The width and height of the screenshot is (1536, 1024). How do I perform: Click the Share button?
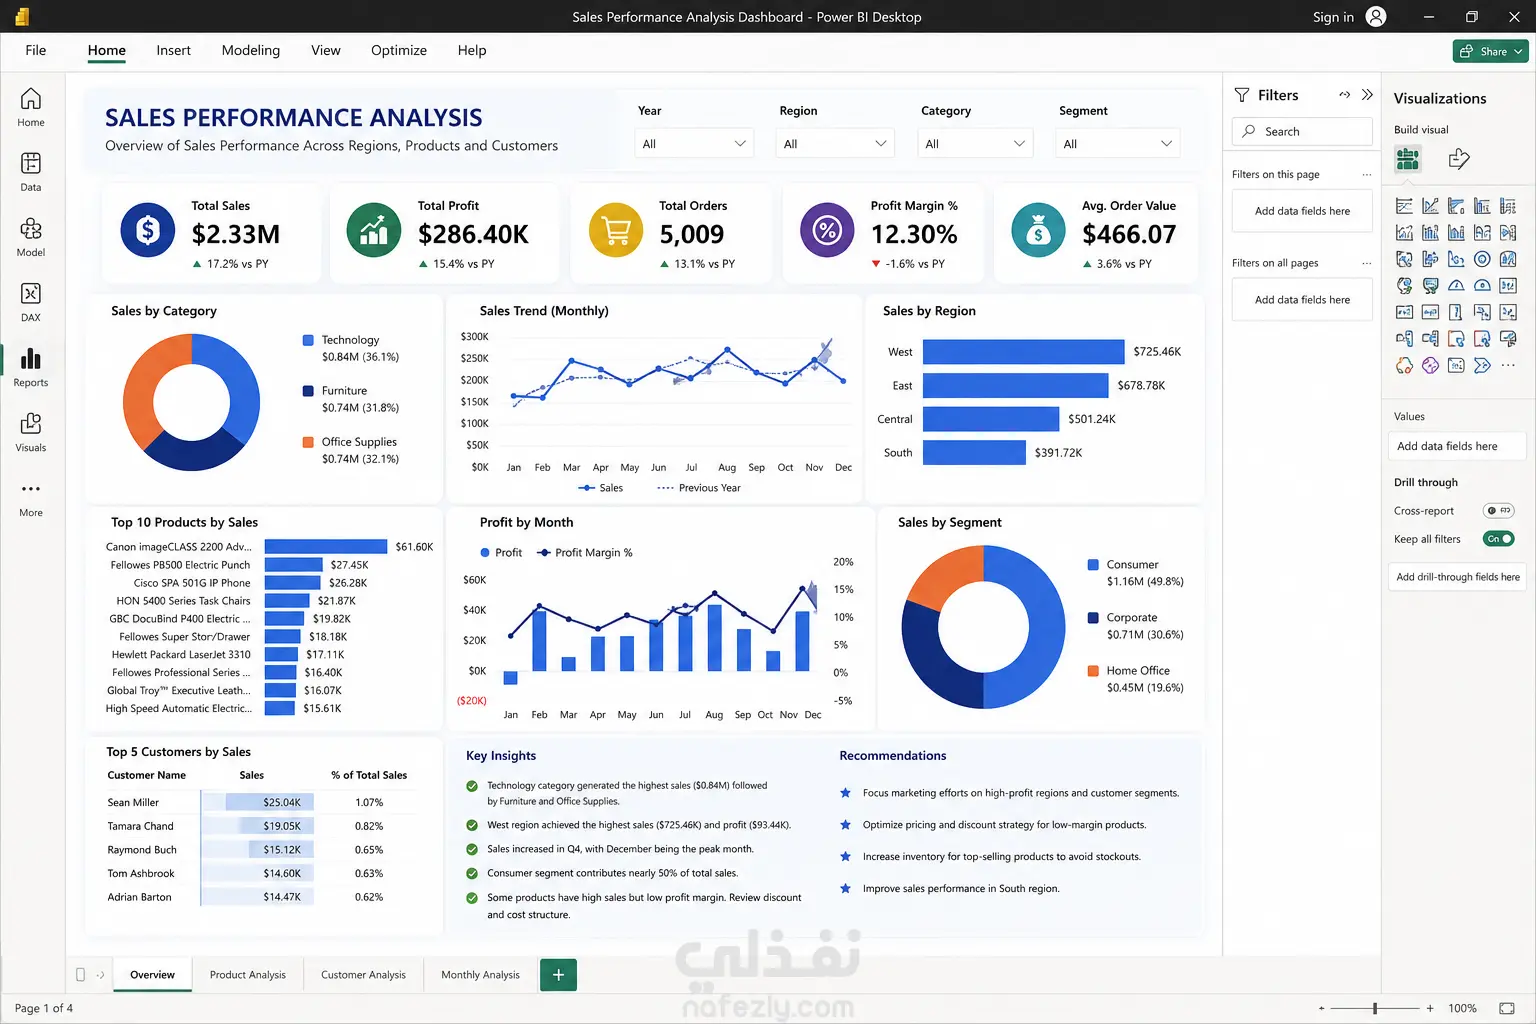(x=1490, y=51)
